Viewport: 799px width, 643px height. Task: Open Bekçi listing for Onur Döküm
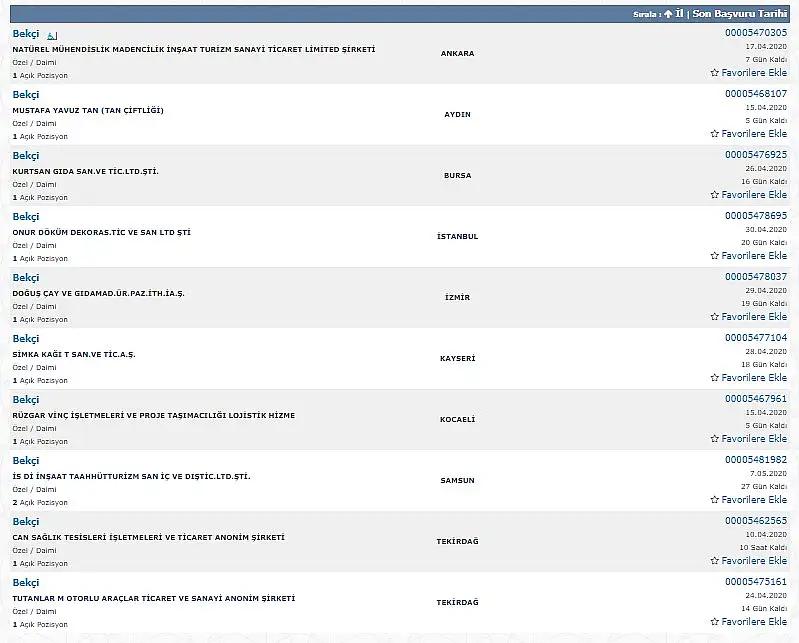[x=25, y=217]
